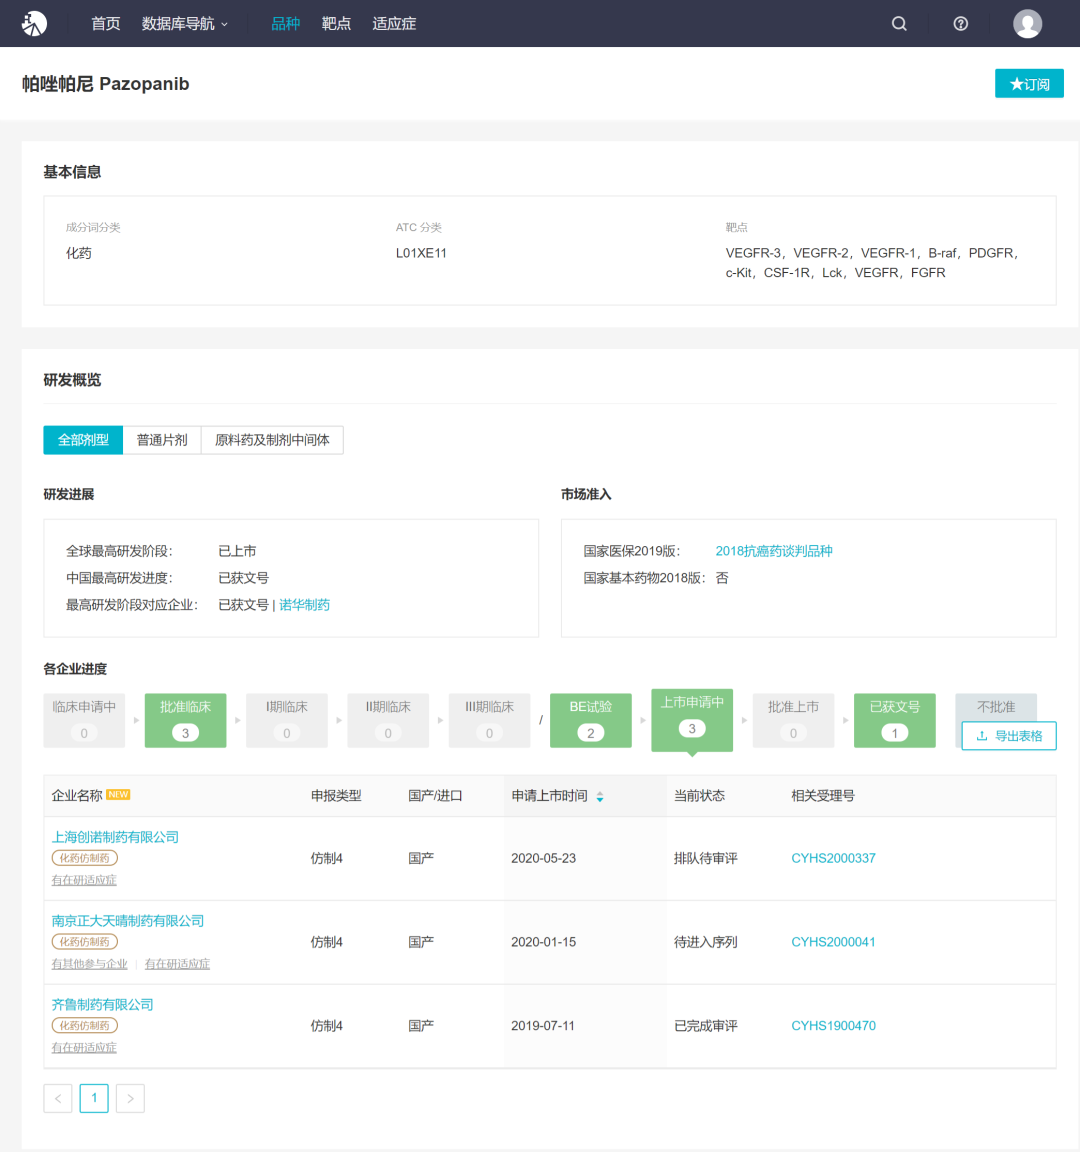Select the BE试验 stage with 2
The width and height of the screenshot is (1080, 1152).
[591, 720]
